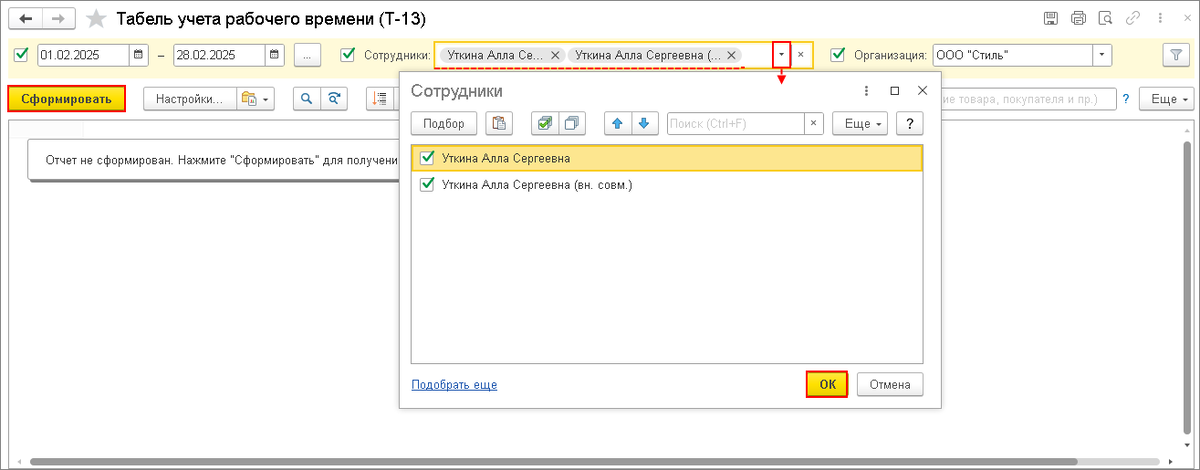
Task: Toggle the Сотрудники filter checkbox
Action: pyautogui.click(x=348, y=55)
